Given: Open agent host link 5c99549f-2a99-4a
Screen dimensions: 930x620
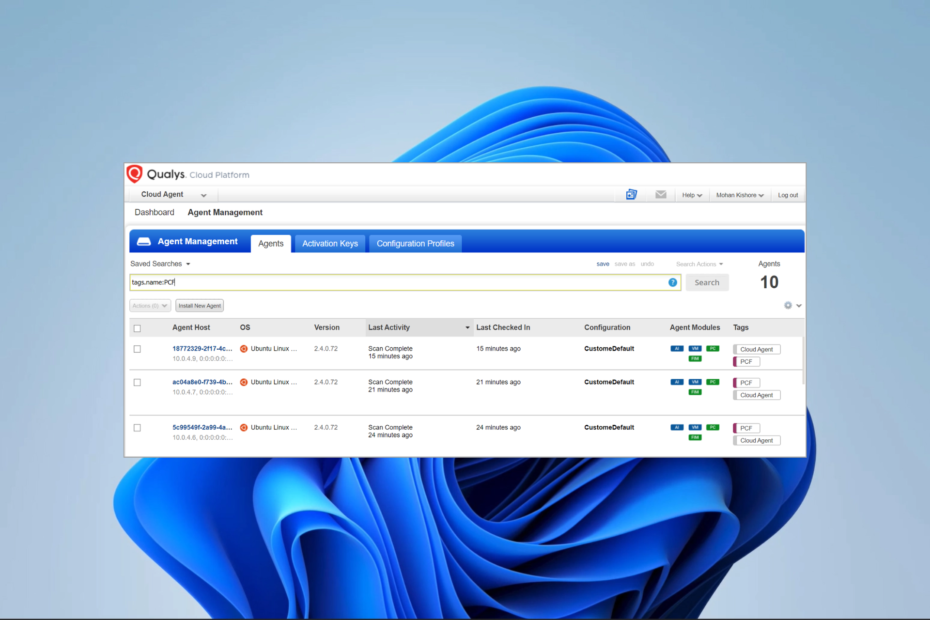Looking at the screenshot, I should click(x=202, y=427).
